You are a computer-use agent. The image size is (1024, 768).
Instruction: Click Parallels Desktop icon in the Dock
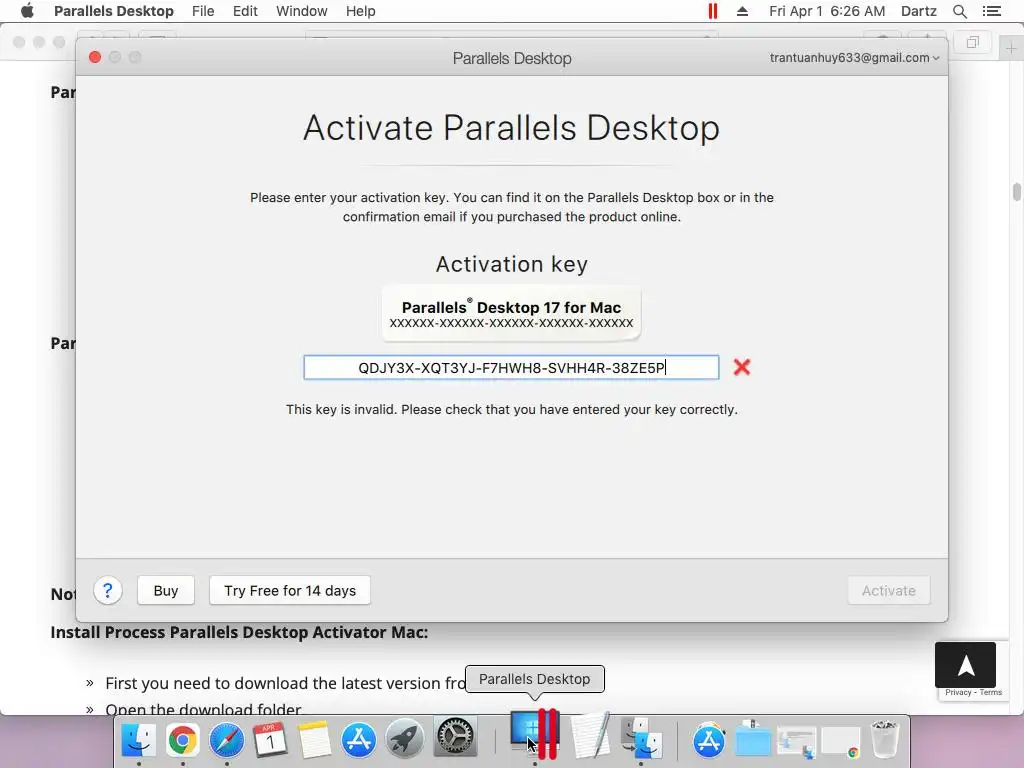(x=535, y=734)
